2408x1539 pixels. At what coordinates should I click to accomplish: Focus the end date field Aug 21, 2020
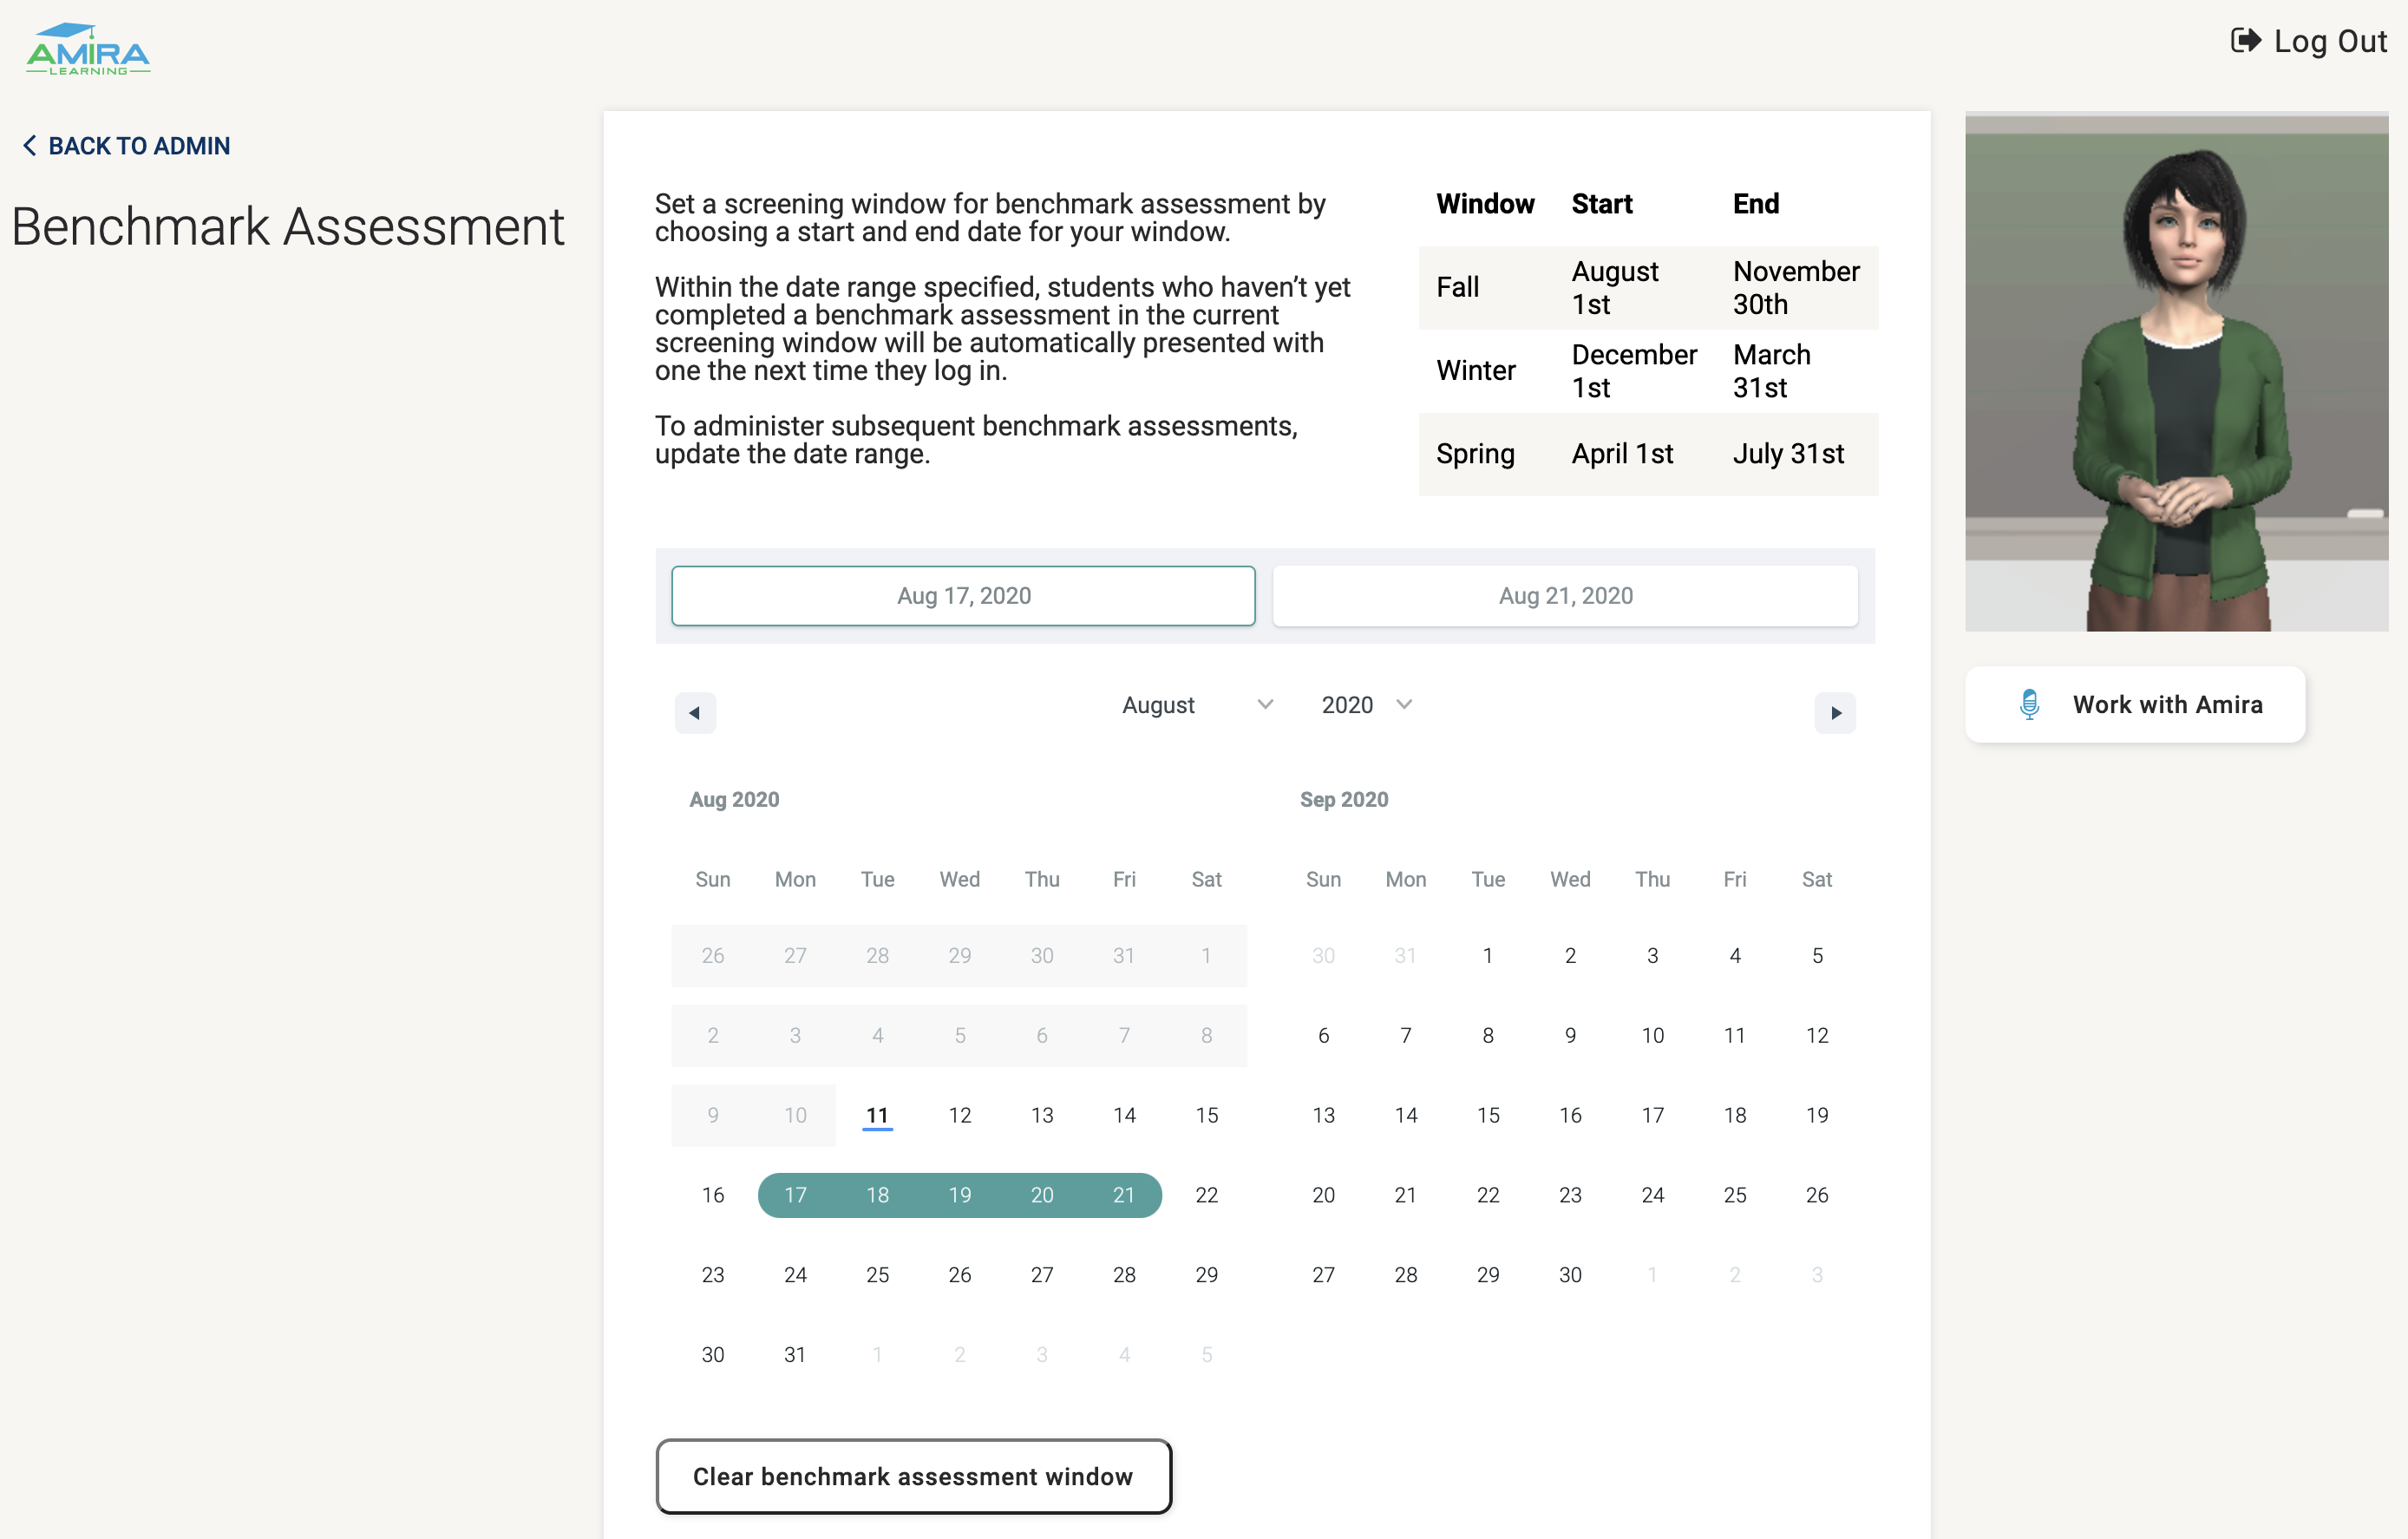coord(1565,596)
